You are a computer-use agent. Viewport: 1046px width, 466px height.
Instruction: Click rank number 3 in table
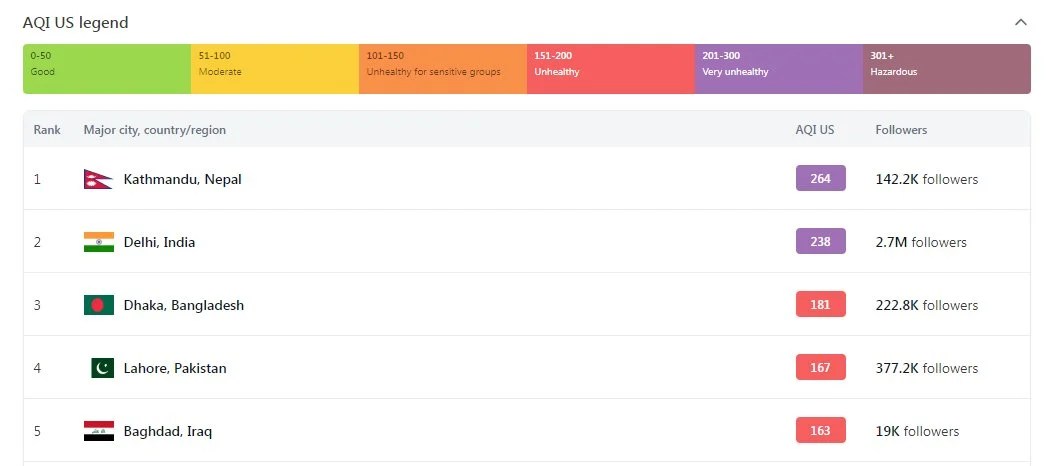point(37,305)
